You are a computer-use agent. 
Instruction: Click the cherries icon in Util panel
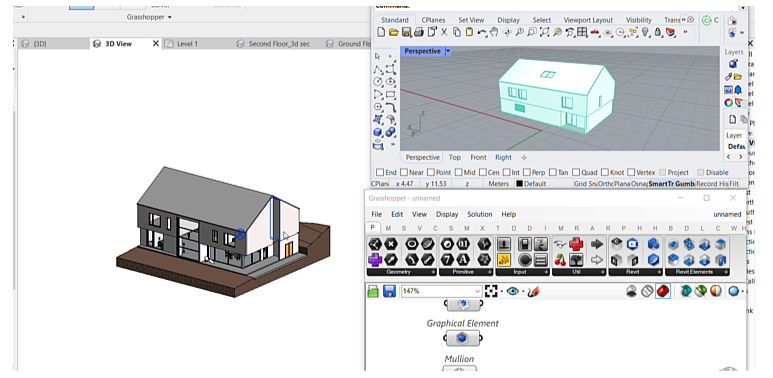click(x=560, y=259)
